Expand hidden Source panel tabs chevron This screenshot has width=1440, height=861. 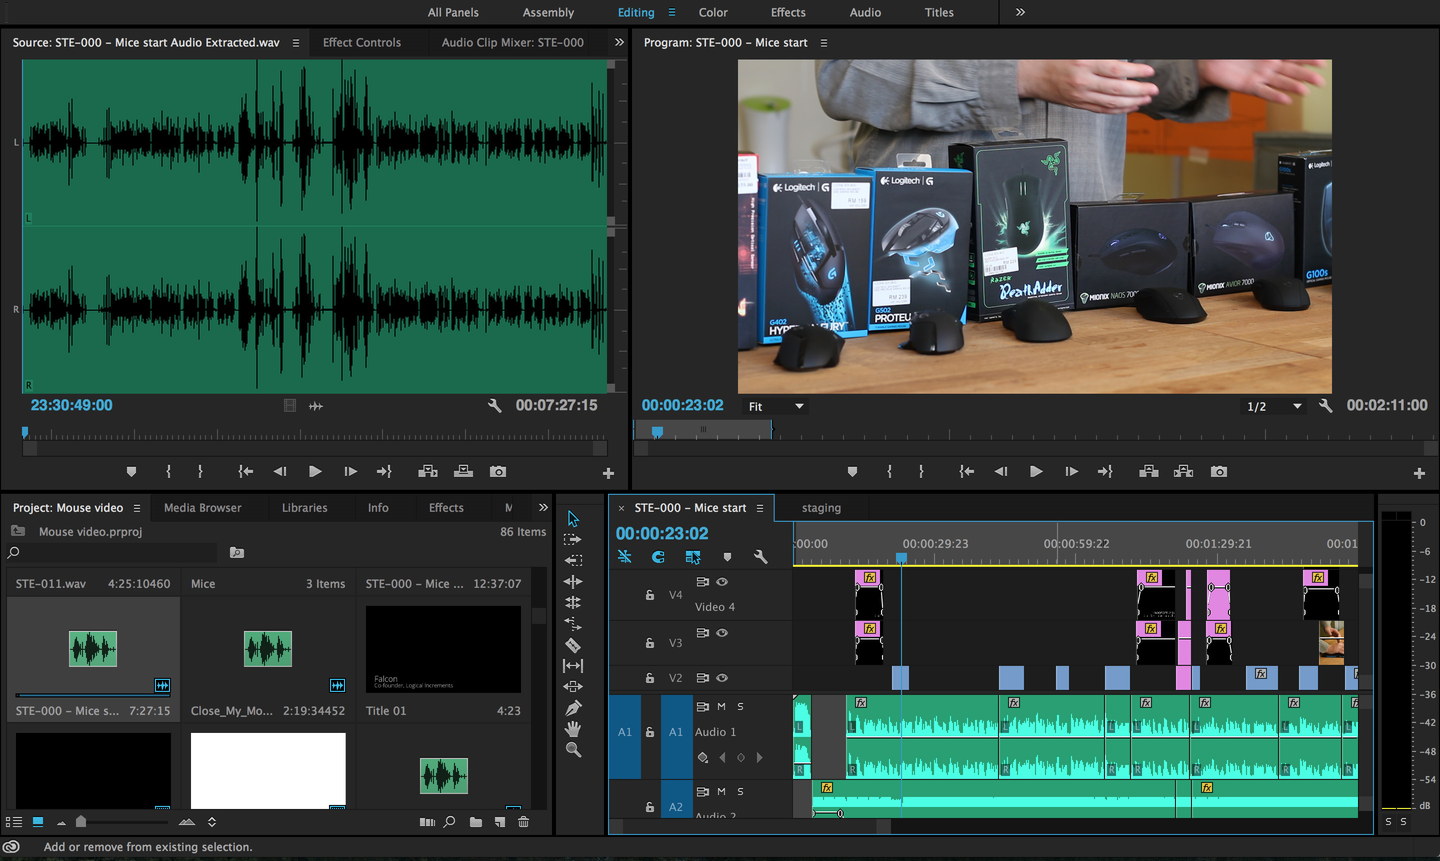[619, 42]
